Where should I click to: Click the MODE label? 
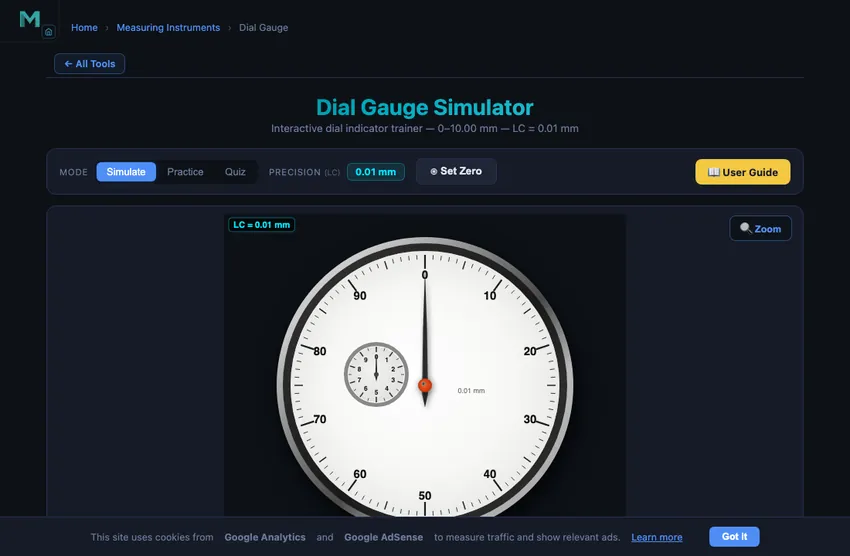(x=73, y=172)
